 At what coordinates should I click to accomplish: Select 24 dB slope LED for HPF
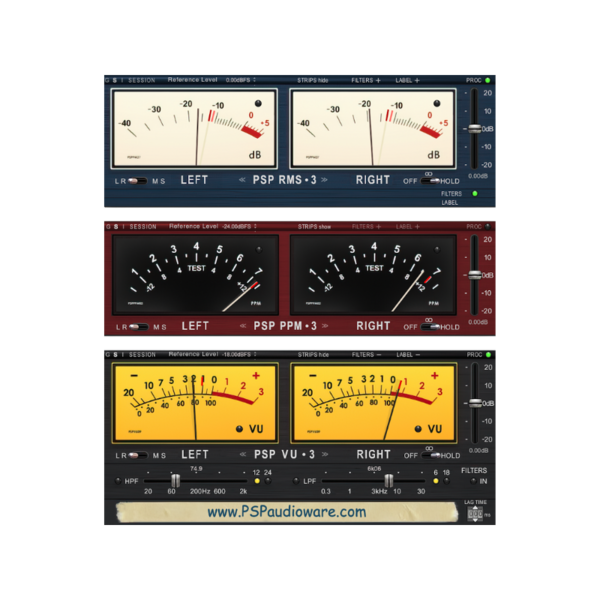(268, 481)
